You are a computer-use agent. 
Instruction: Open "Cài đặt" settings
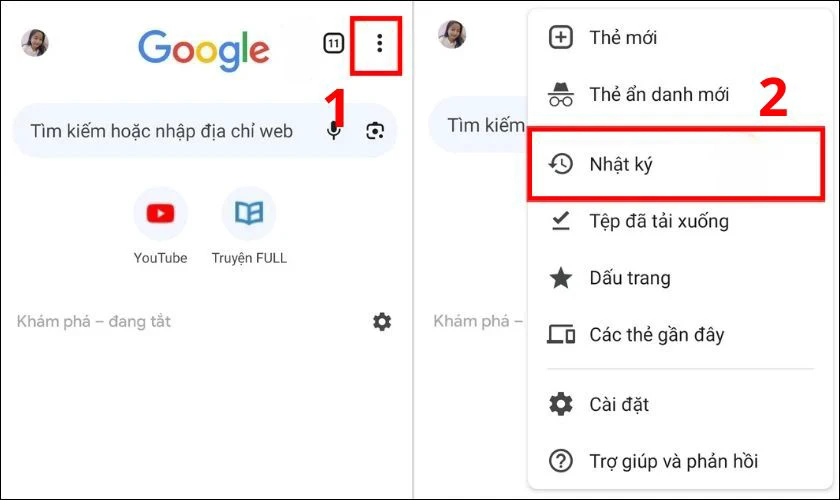619,404
